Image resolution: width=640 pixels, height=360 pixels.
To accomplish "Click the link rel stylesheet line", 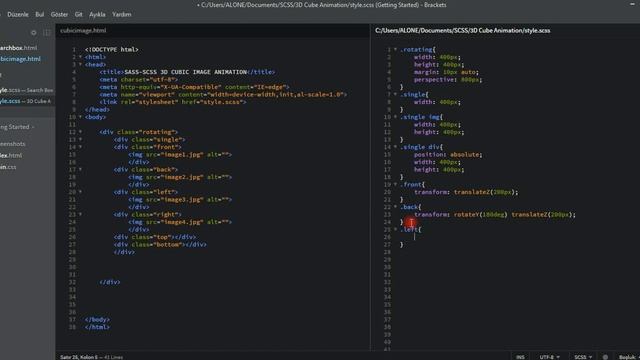I will point(173,102).
